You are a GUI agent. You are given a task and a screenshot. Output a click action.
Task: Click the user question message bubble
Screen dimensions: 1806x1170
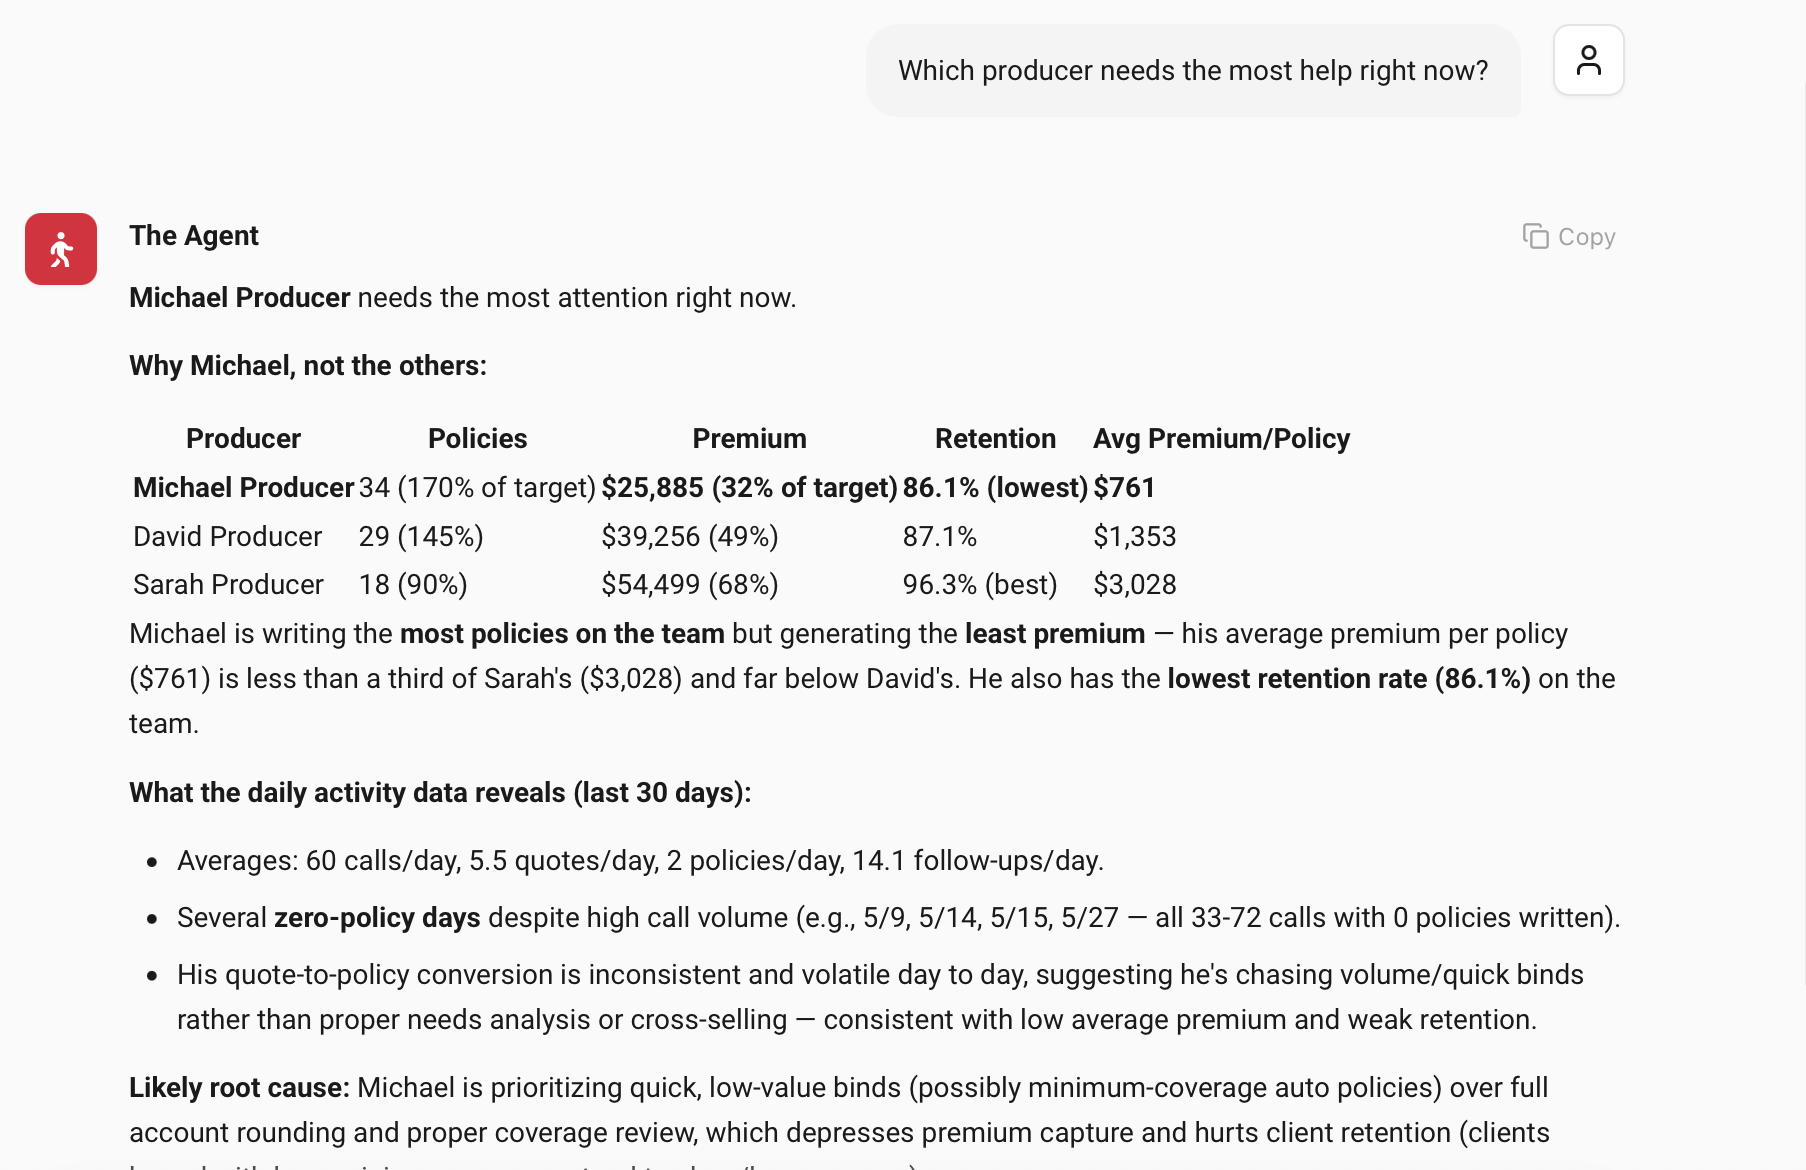(1193, 71)
